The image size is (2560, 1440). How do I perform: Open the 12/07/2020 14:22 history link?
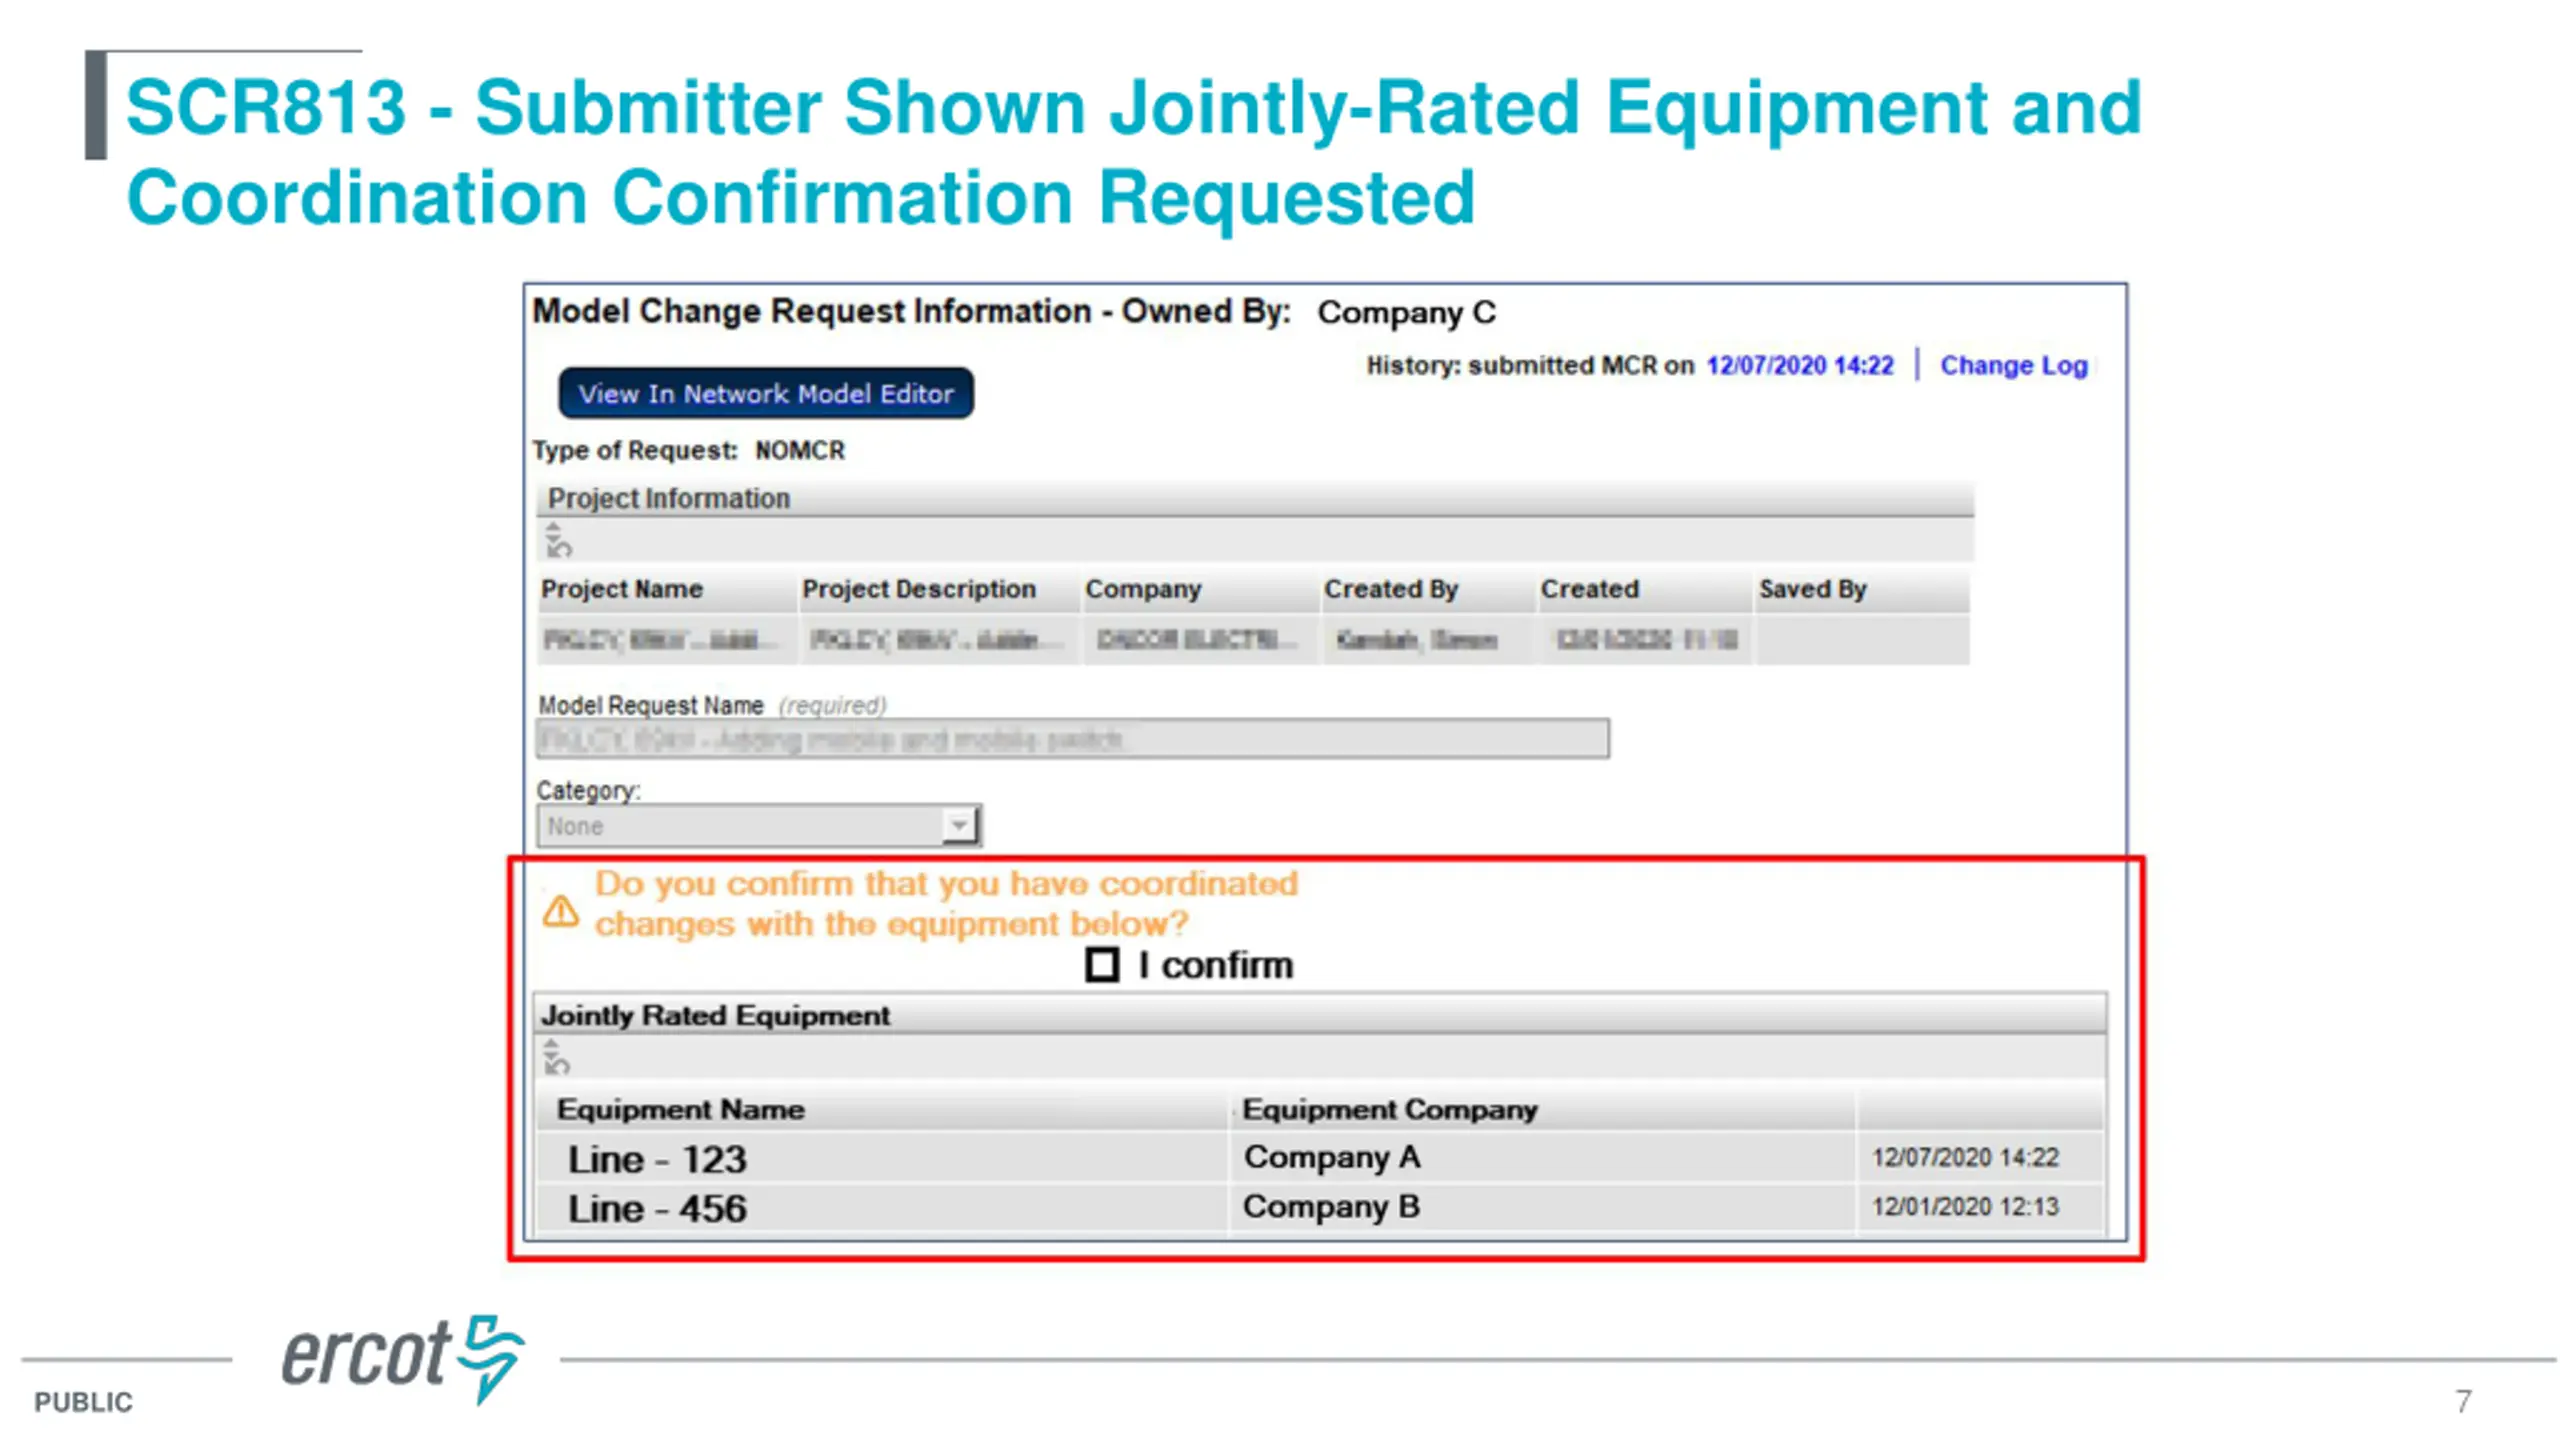point(1799,366)
